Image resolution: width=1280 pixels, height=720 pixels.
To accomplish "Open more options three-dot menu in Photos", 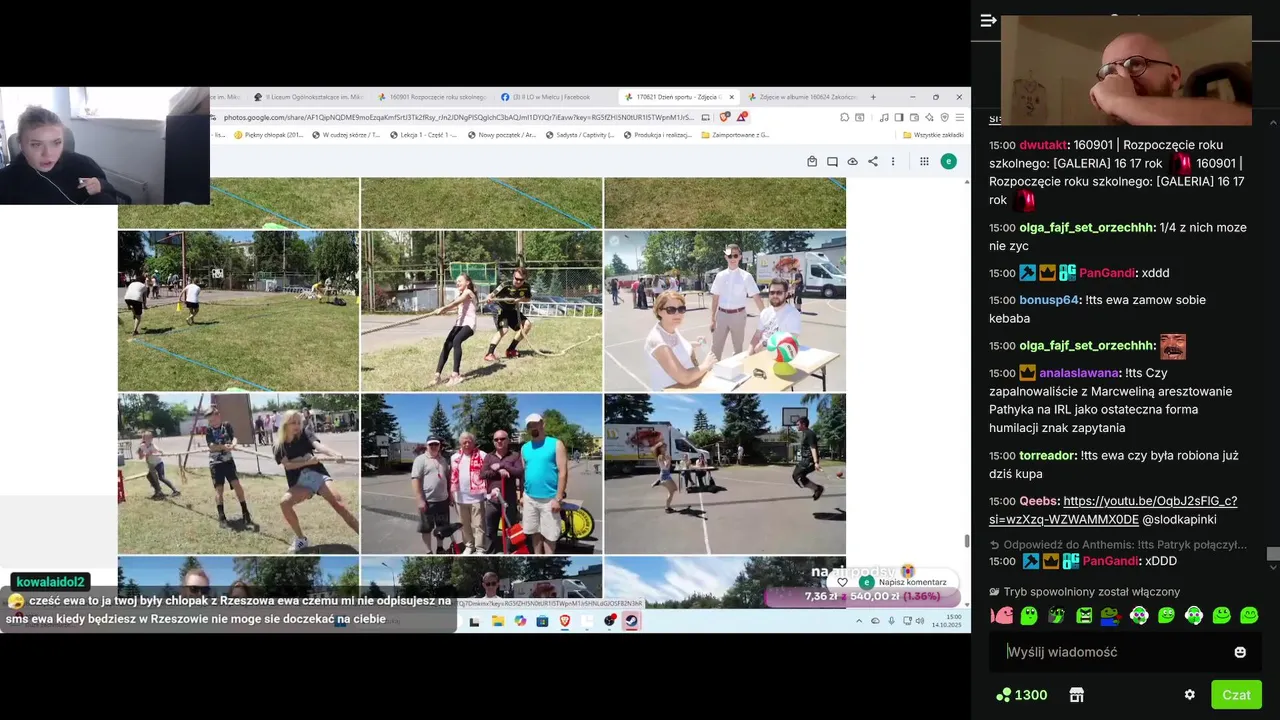I will pos(893,161).
